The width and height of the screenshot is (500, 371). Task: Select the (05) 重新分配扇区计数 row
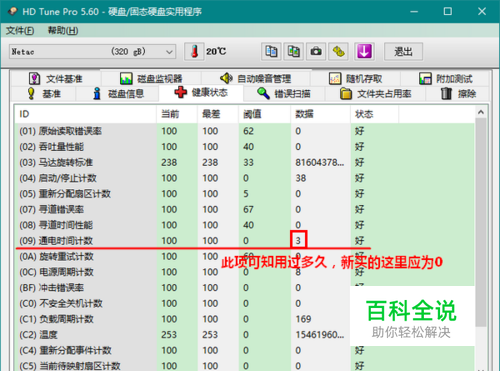(245, 194)
